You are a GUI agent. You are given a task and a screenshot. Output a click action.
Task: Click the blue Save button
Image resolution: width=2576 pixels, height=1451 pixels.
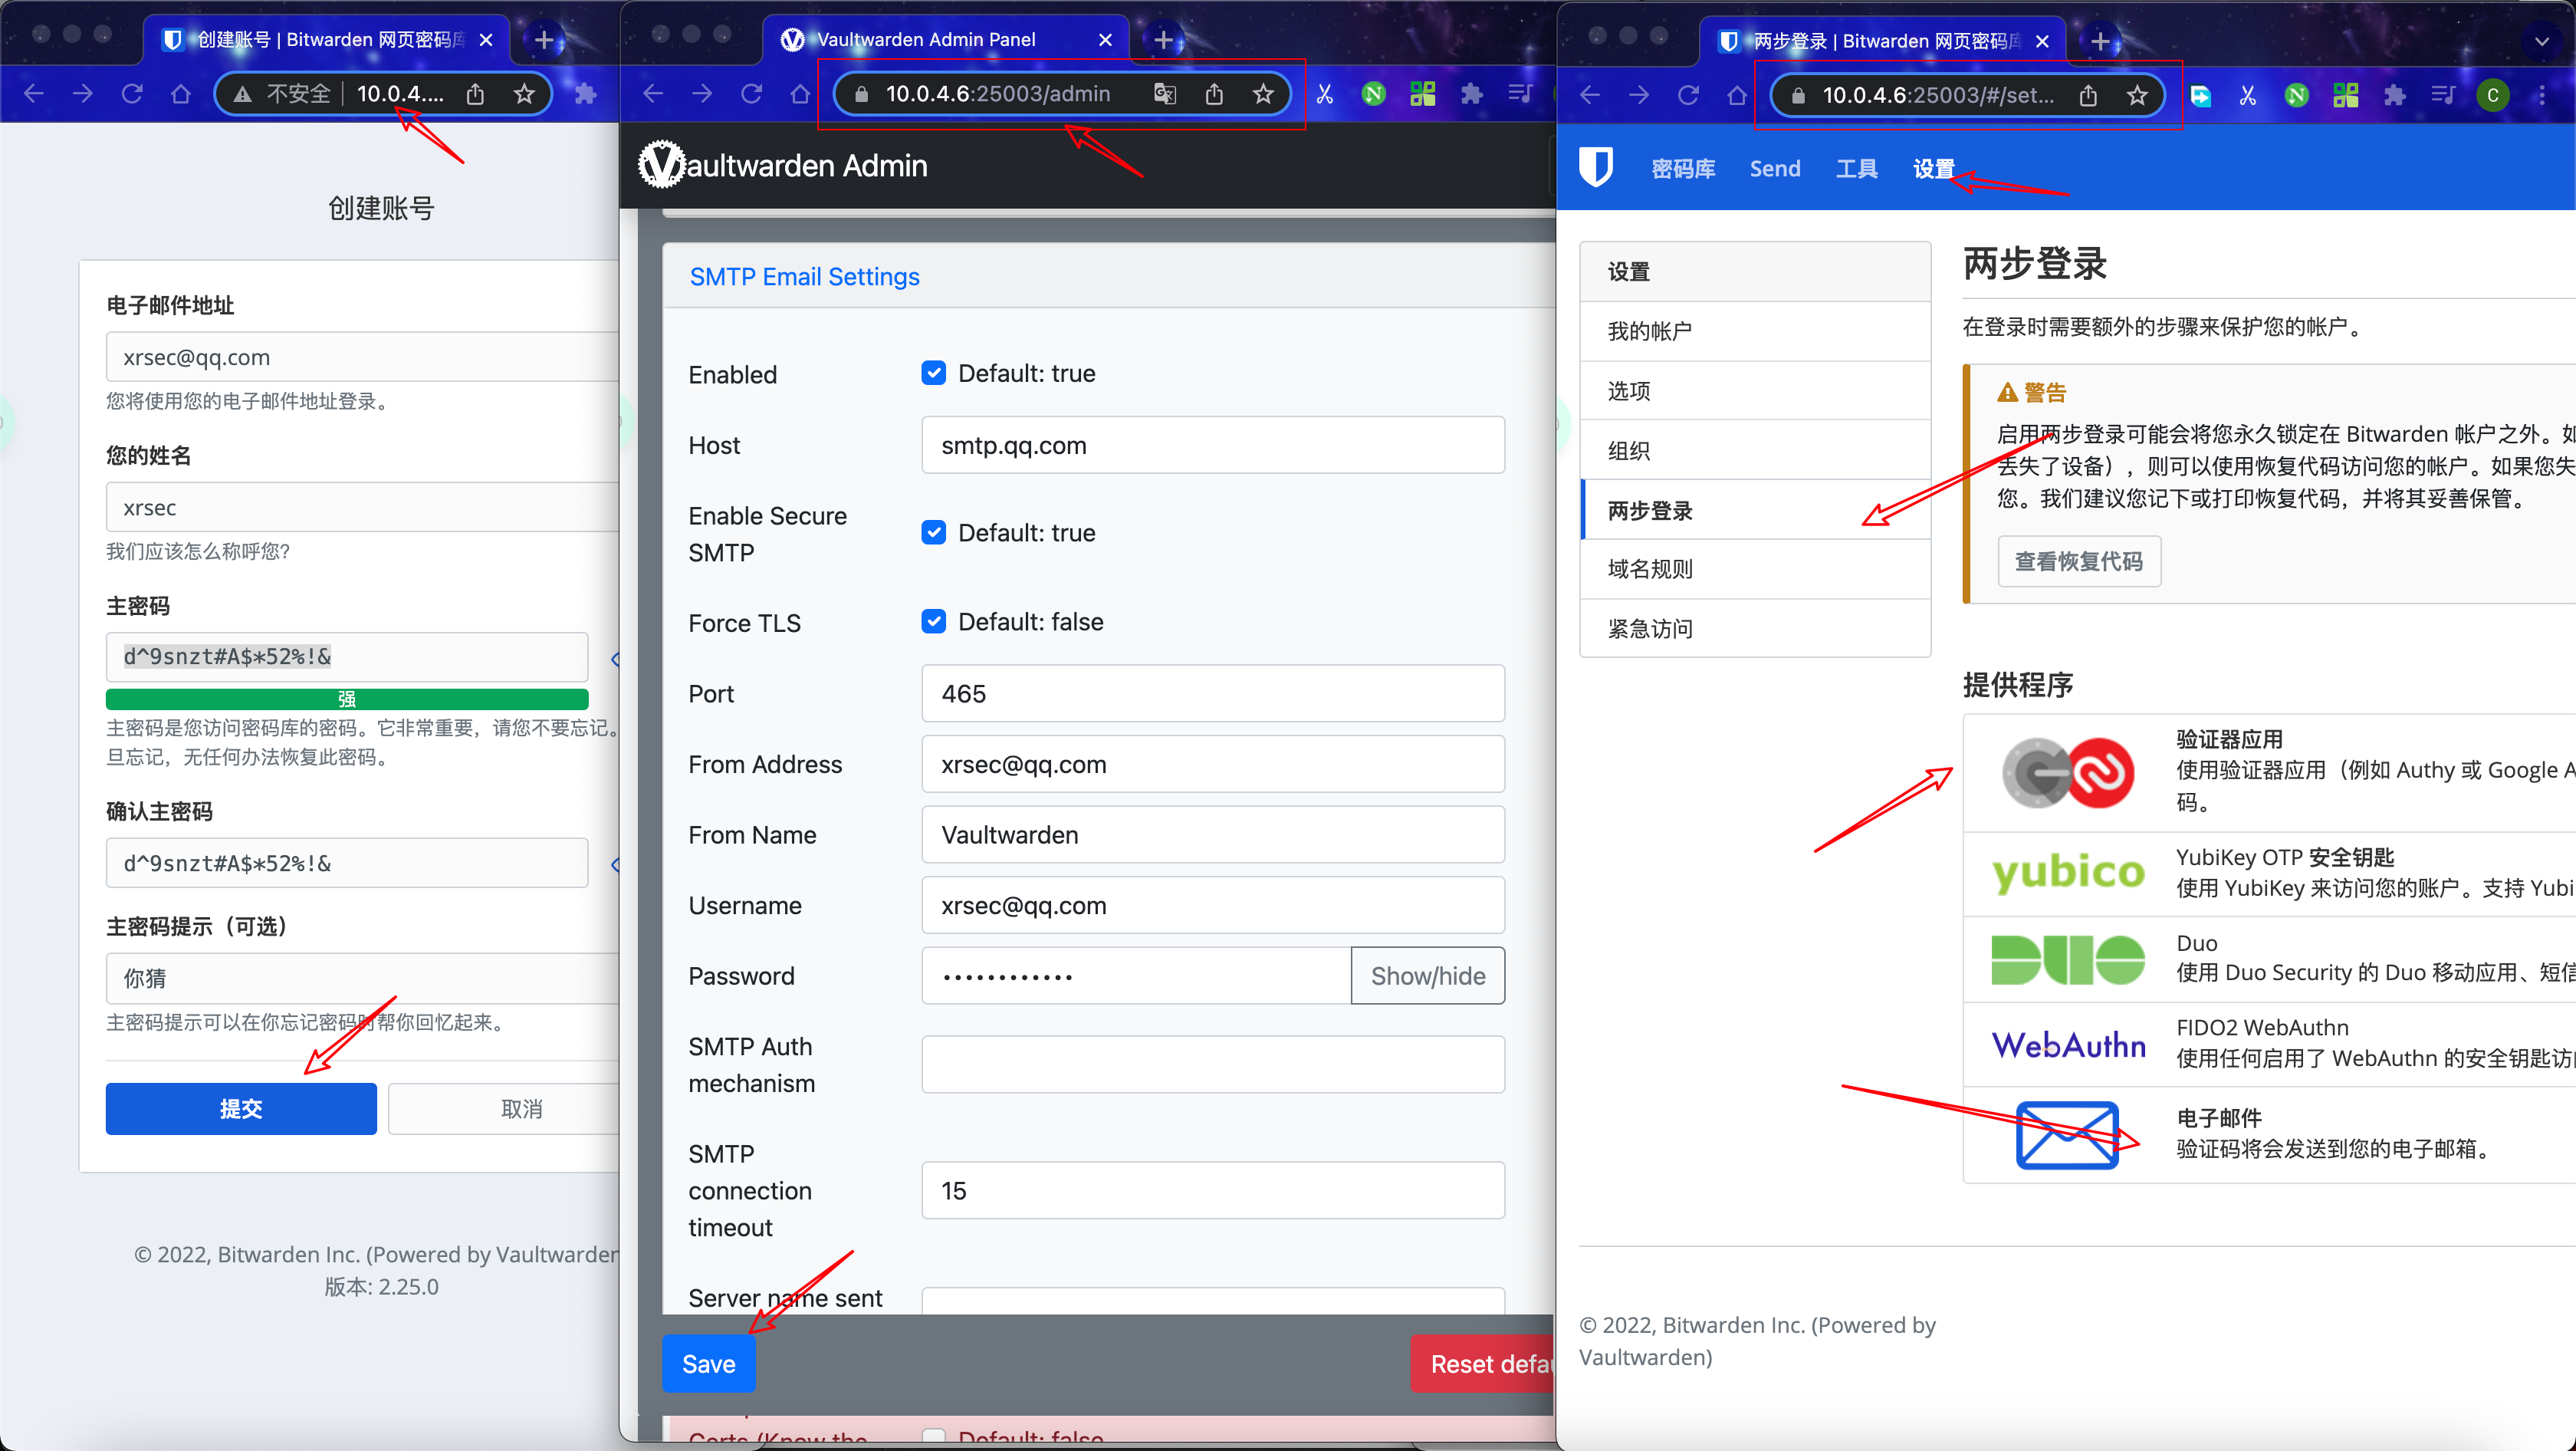click(708, 1364)
